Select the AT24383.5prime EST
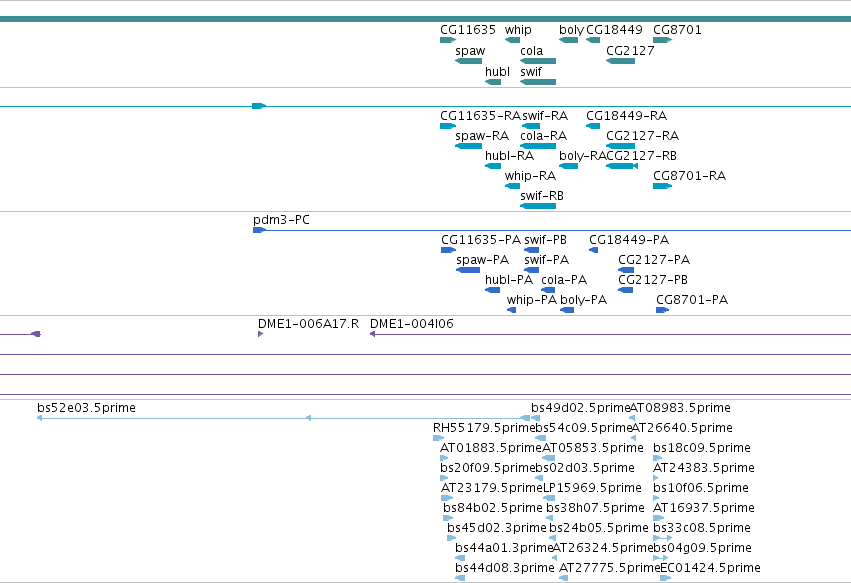Image resolution: width=851 pixels, height=583 pixels. pos(656,478)
